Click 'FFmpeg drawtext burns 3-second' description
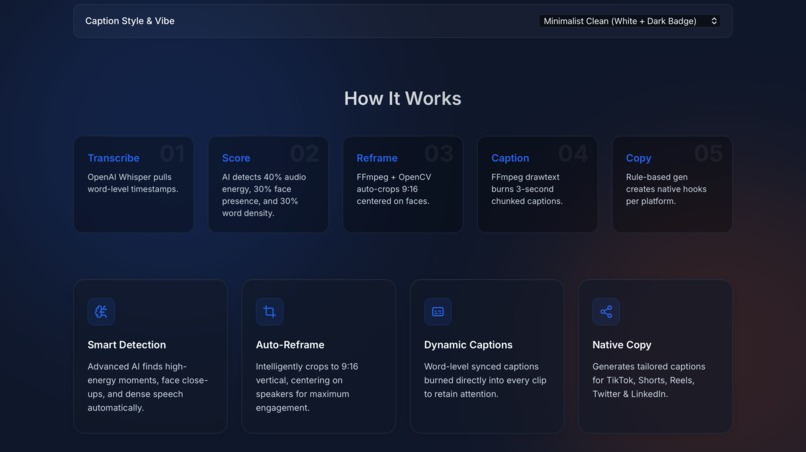The width and height of the screenshot is (806, 452). [527, 189]
